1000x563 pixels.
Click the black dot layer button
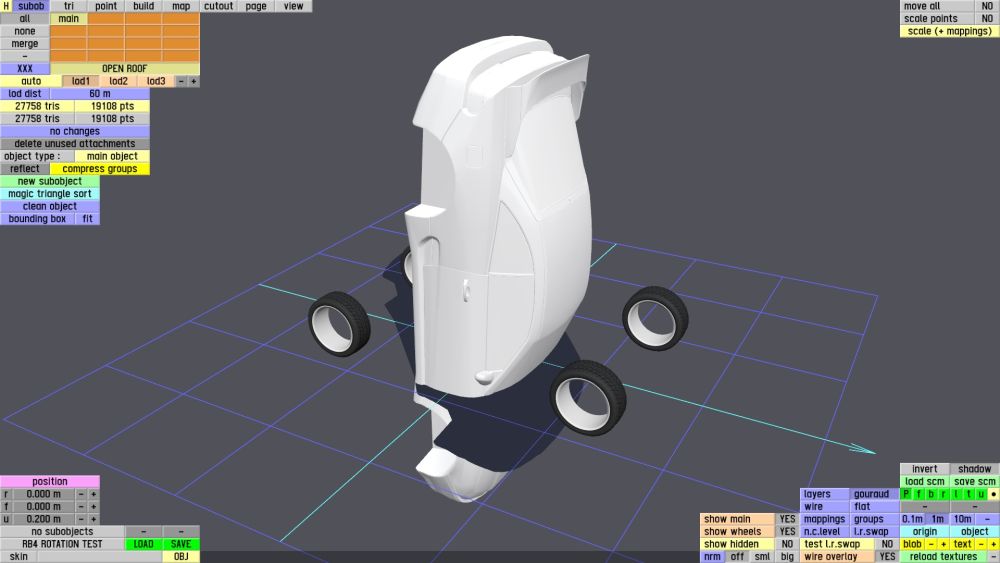(994, 494)
